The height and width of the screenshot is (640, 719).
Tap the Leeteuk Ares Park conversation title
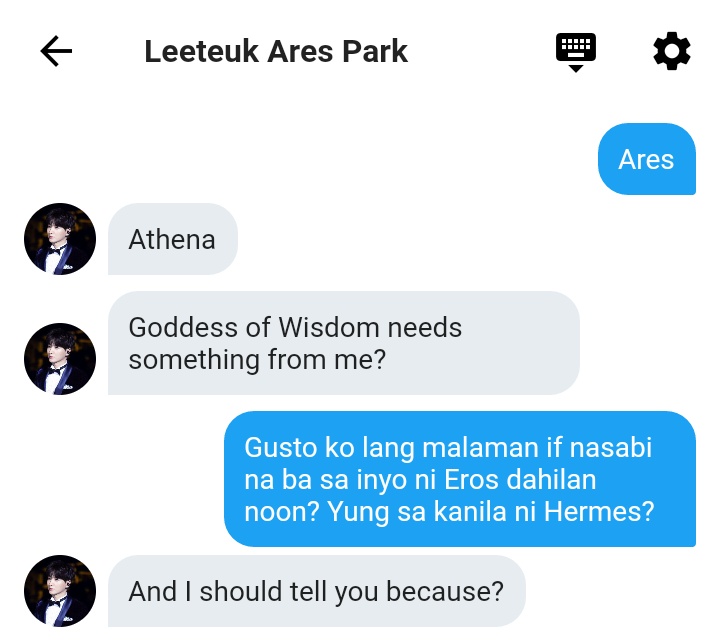click(x=276, y=51)
